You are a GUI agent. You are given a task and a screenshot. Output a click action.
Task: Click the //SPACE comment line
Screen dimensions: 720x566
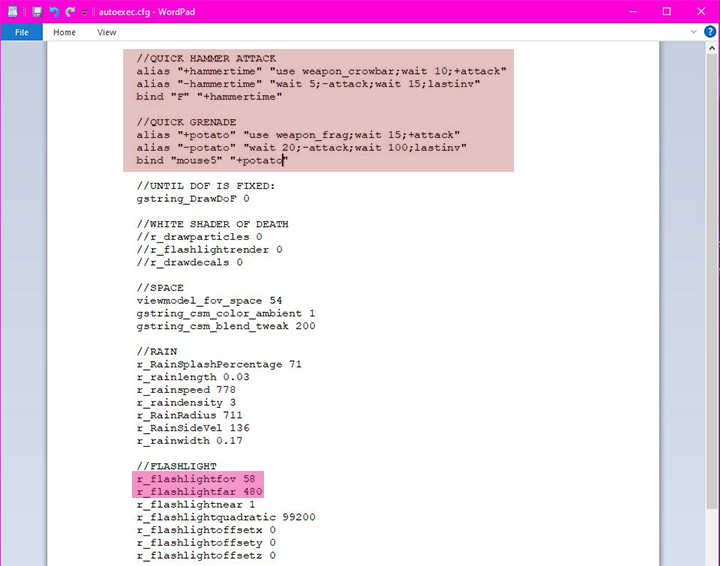[x=160, y=287]
